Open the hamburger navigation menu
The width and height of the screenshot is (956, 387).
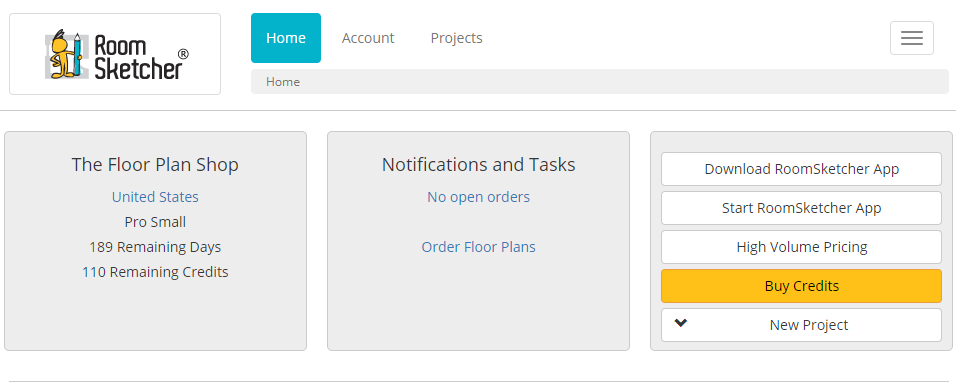point(911,38)
